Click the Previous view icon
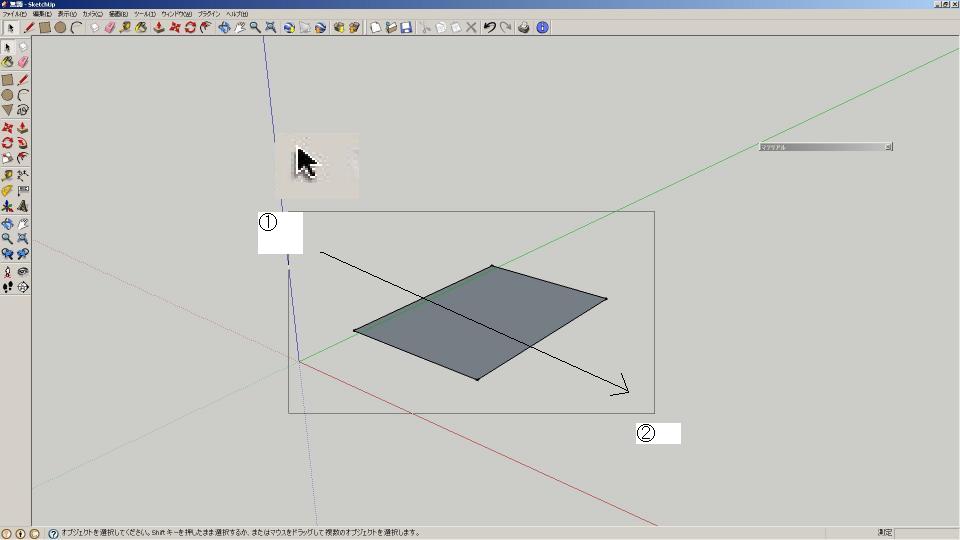 (7, 253)
